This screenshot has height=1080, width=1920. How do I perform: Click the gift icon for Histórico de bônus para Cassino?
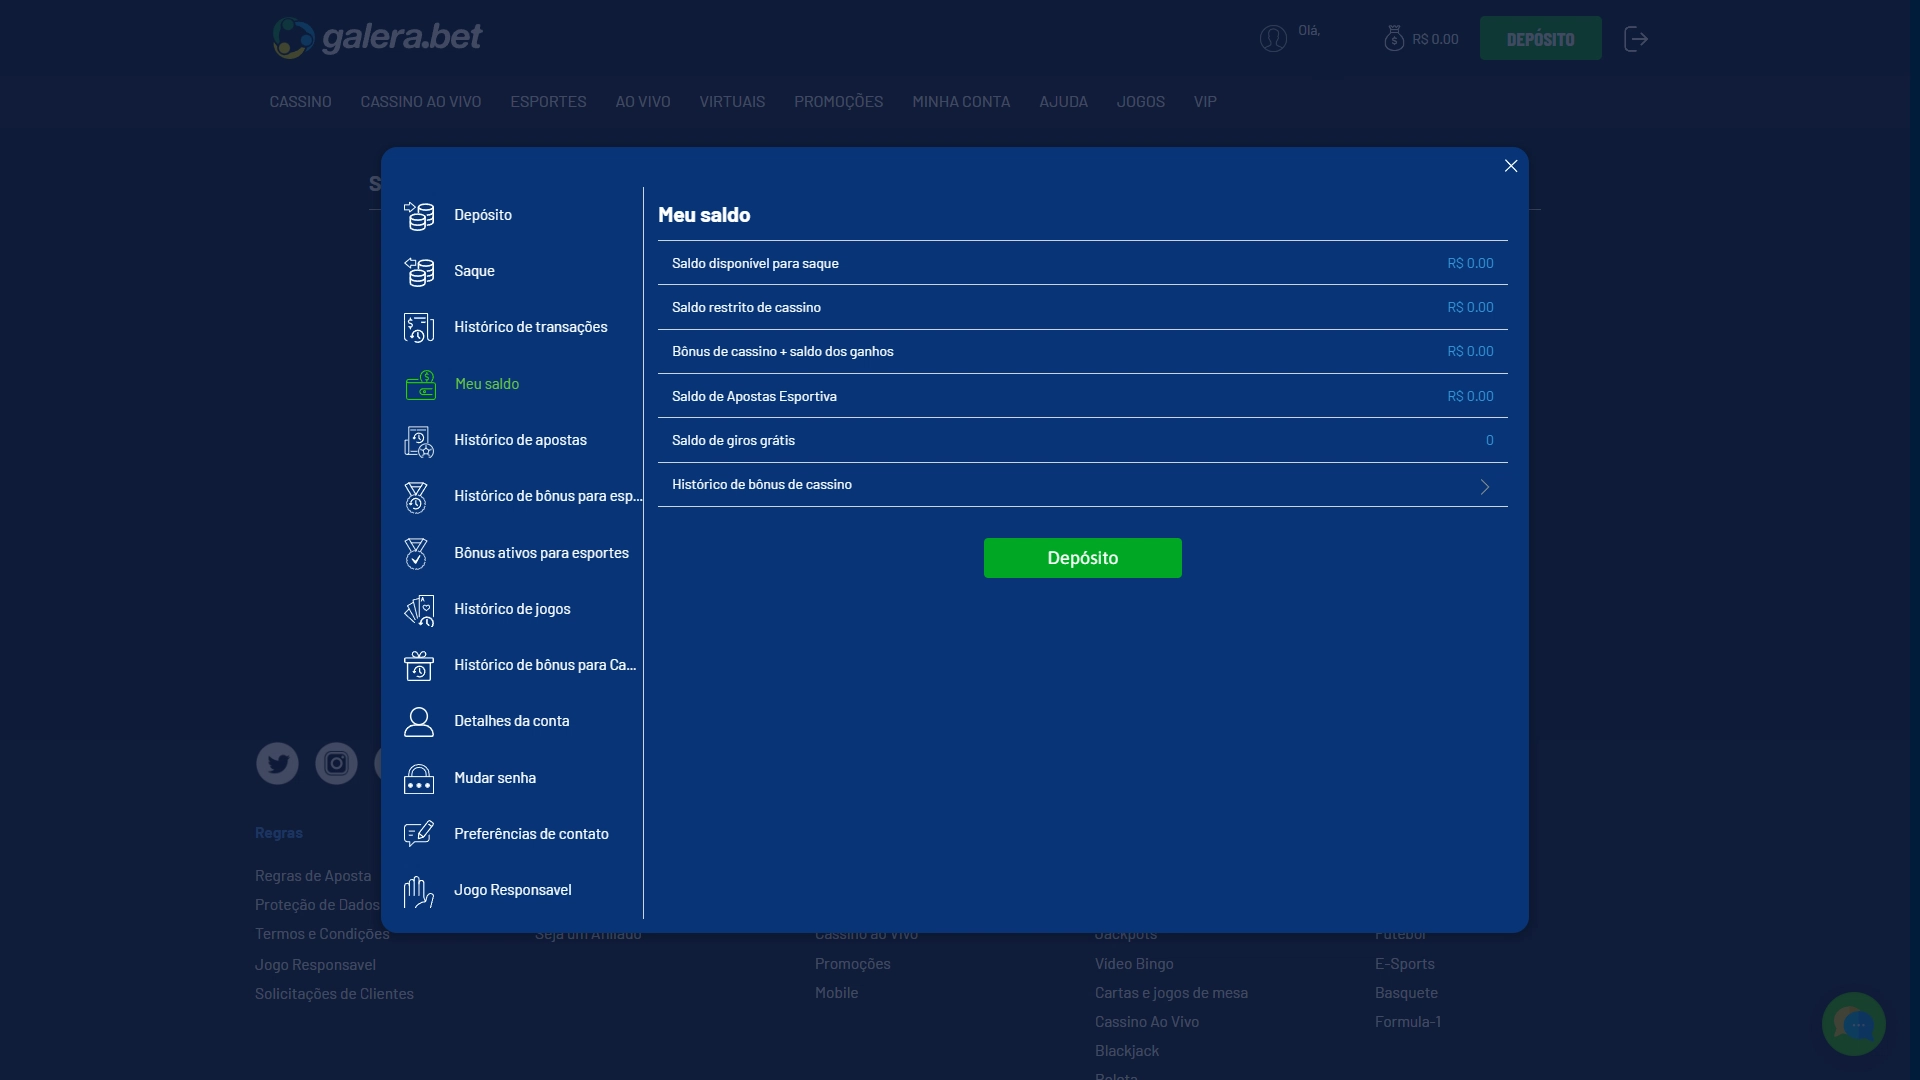point(419,666)
